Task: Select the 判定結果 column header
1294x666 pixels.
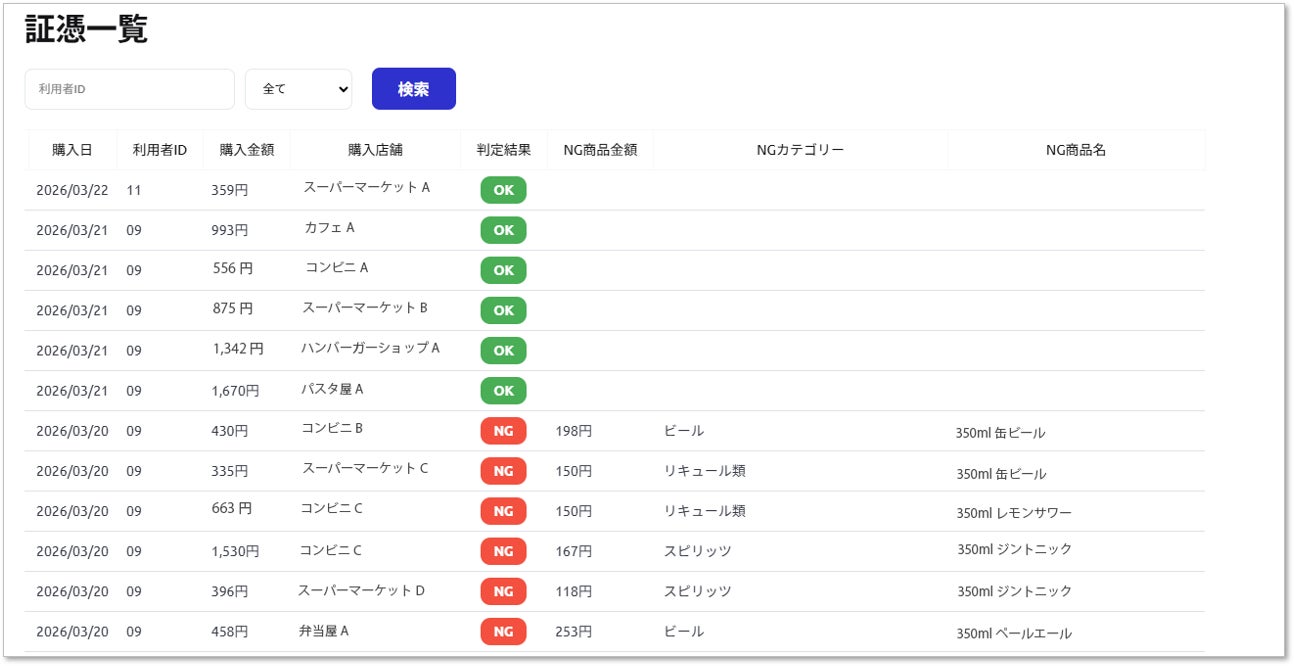Action: point(504,150)
